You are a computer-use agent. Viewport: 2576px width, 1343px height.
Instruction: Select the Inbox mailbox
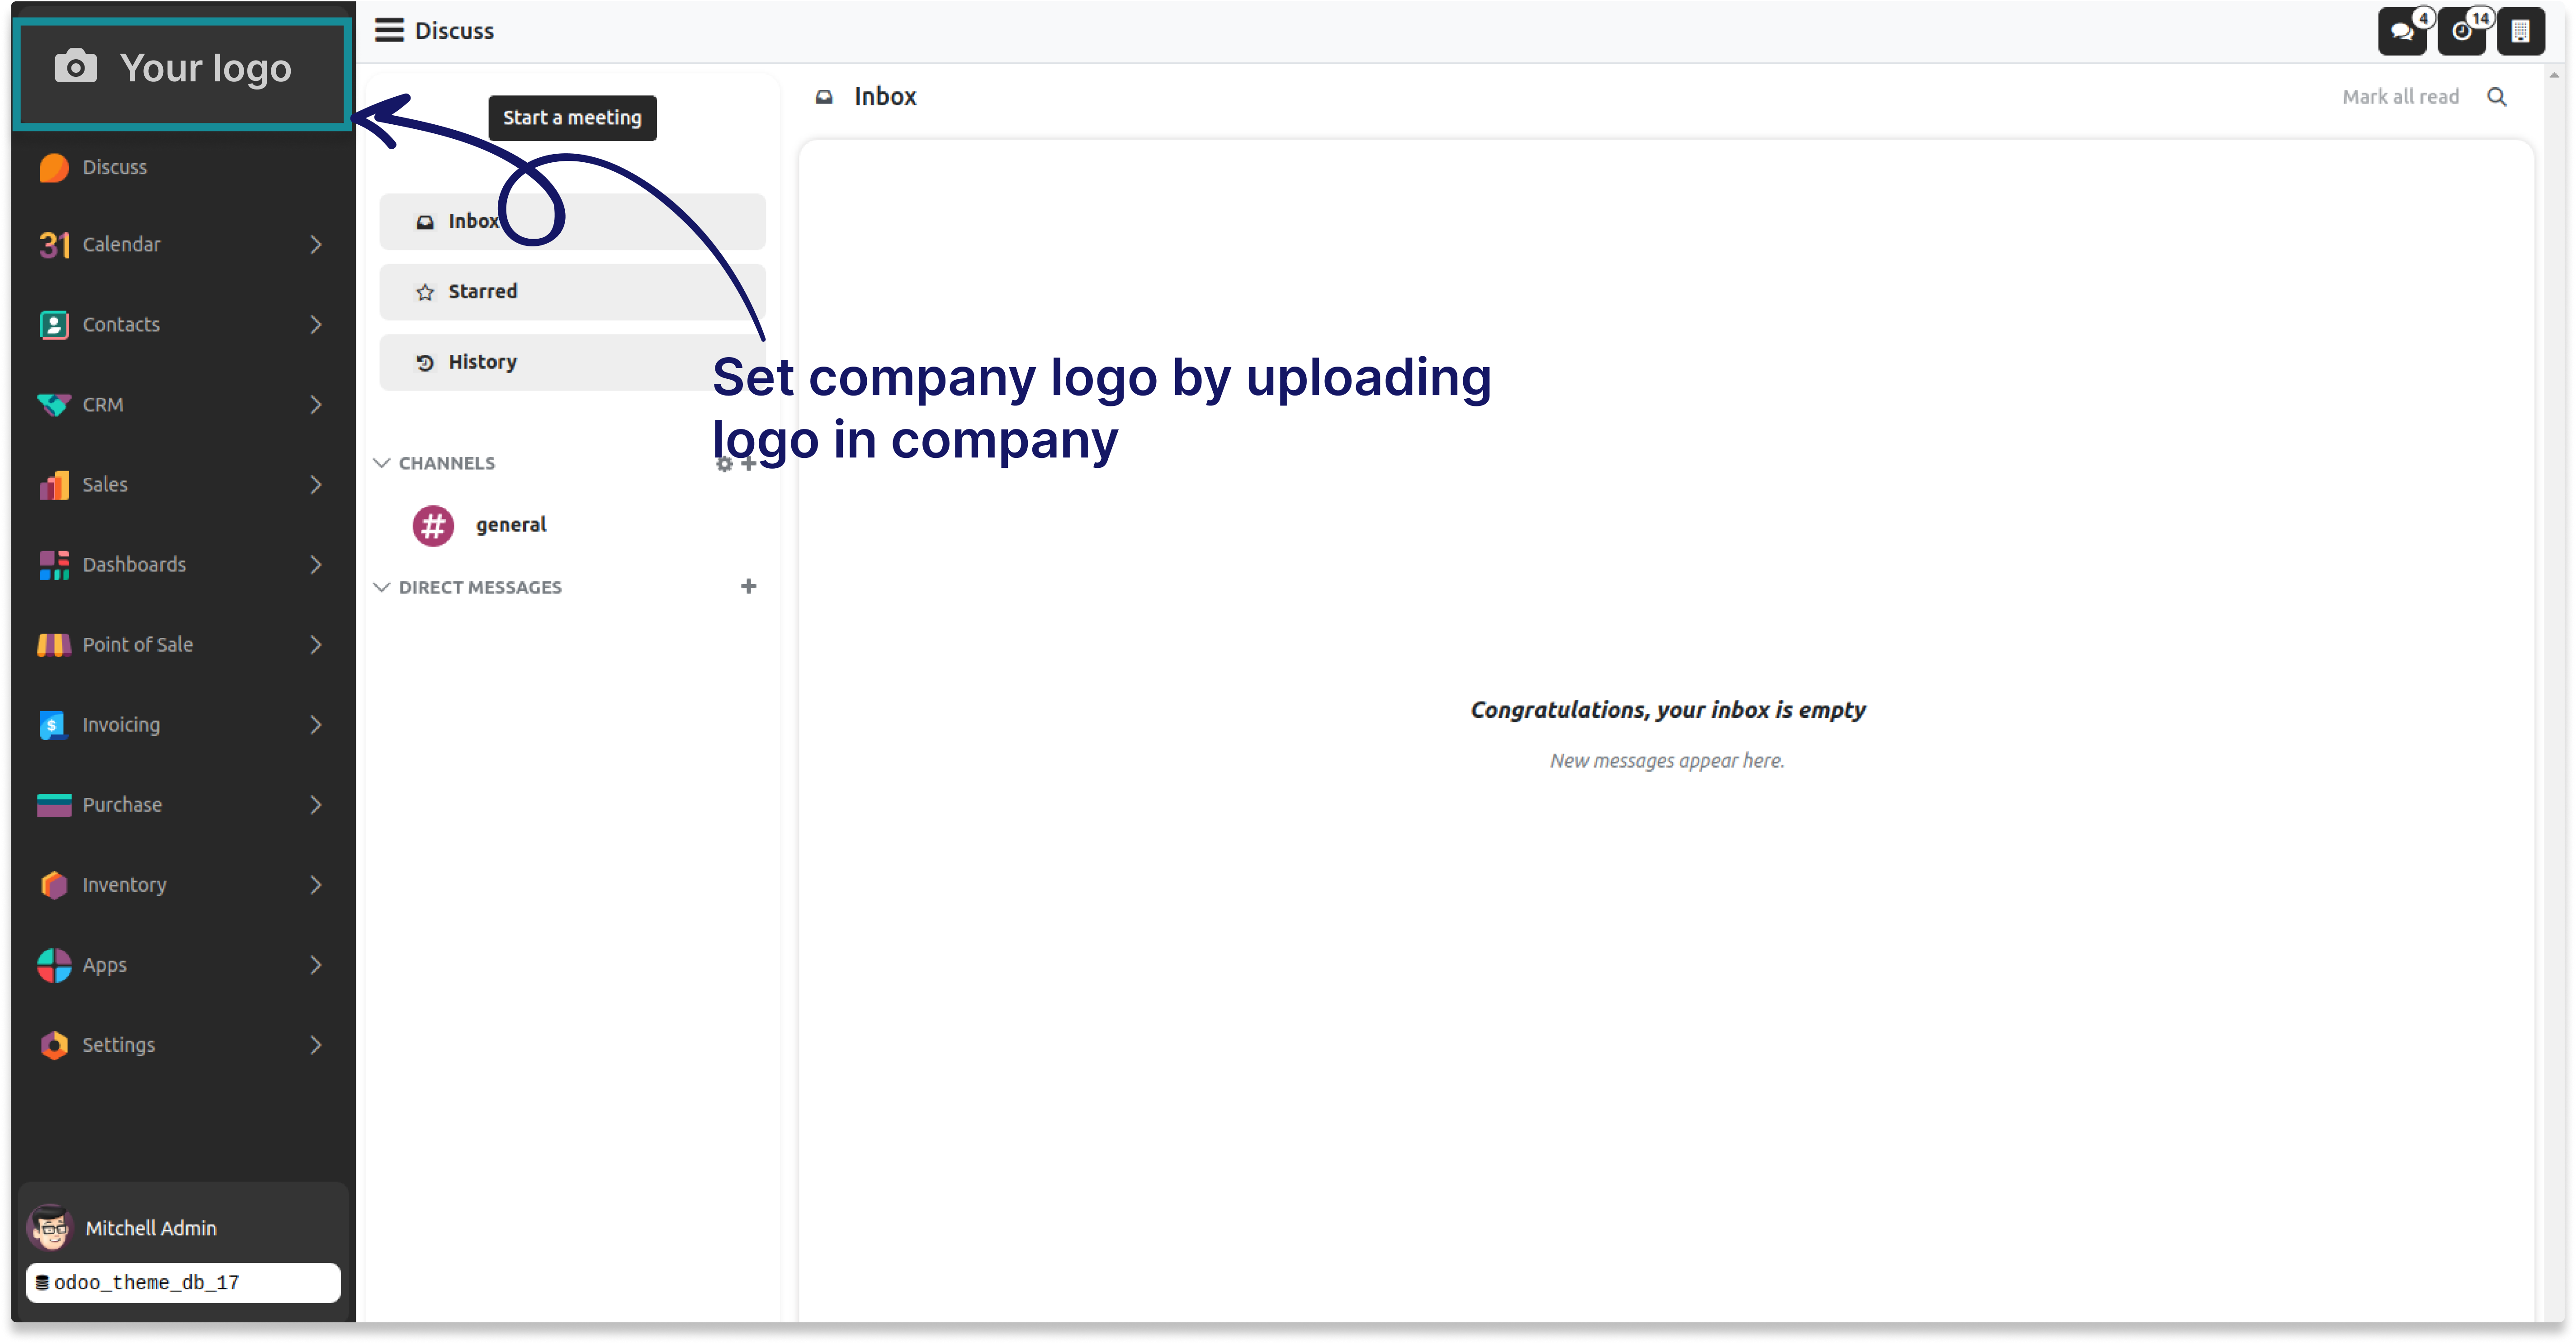click(572, 221)
